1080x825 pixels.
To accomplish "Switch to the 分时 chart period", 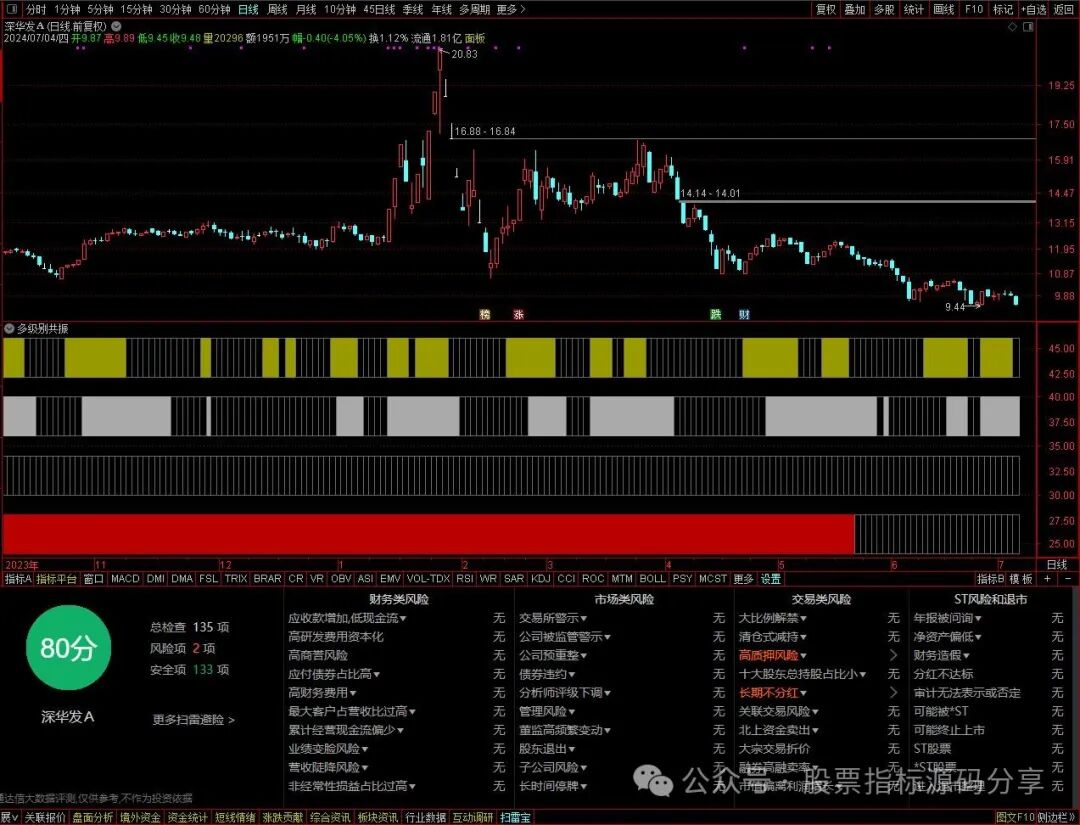I will [x=36, y=9].
